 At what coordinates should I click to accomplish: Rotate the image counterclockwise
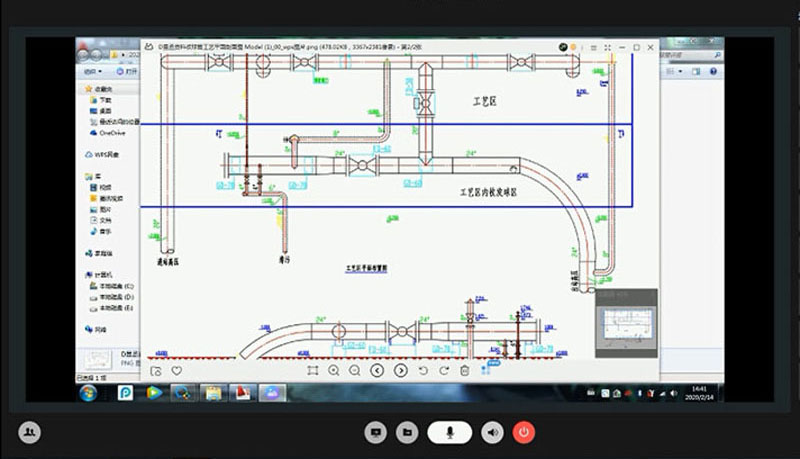point(423,370)
